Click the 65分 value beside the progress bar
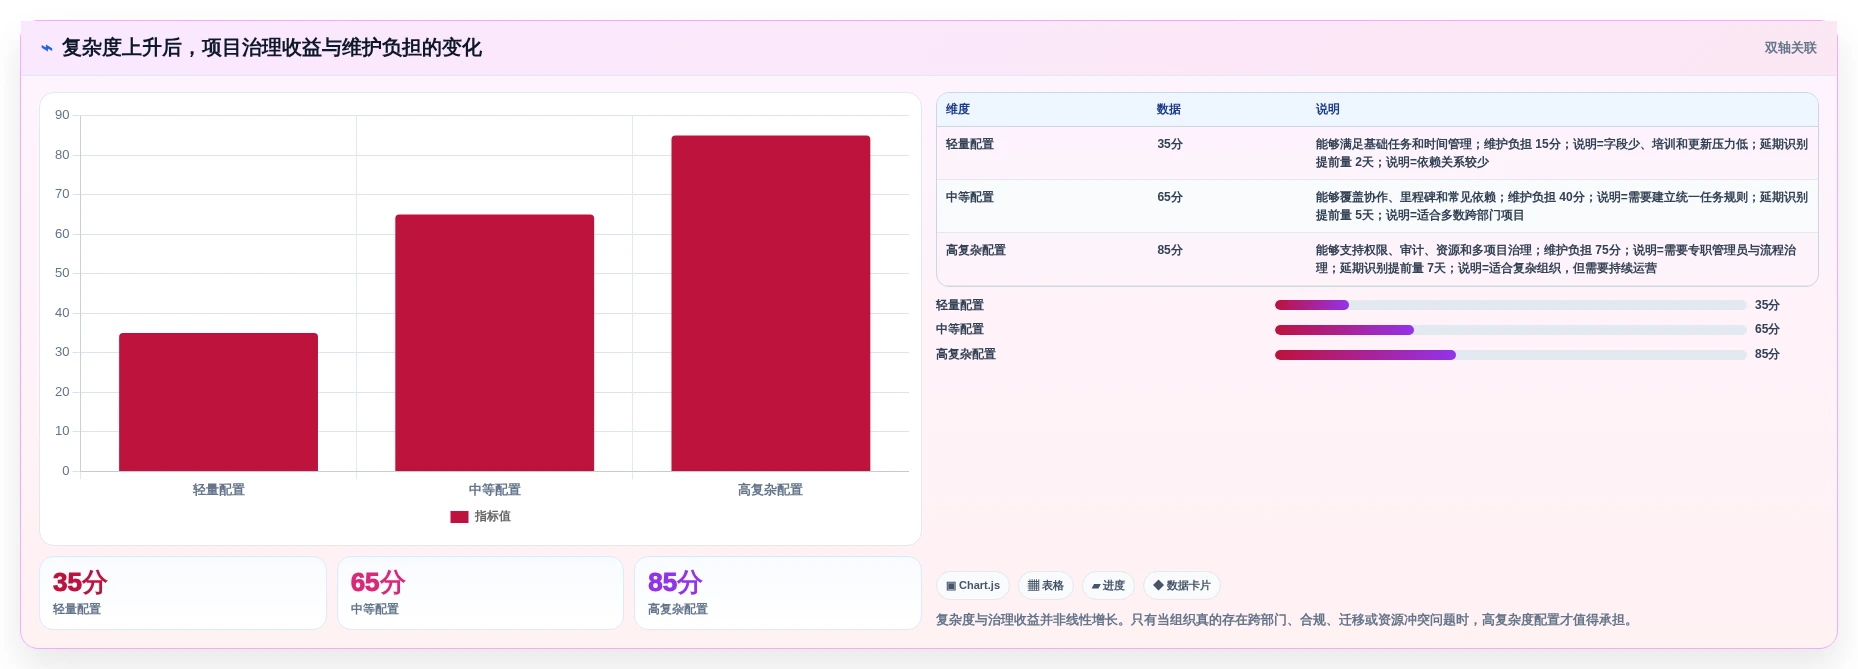1858x669 pixels. pos(1767,329)
